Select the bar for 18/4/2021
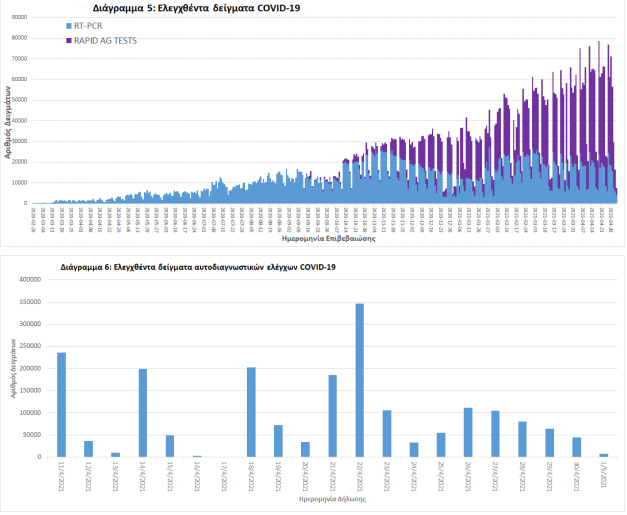The width and height of the screenshot is (627, 515). click(x=251, y=411)
